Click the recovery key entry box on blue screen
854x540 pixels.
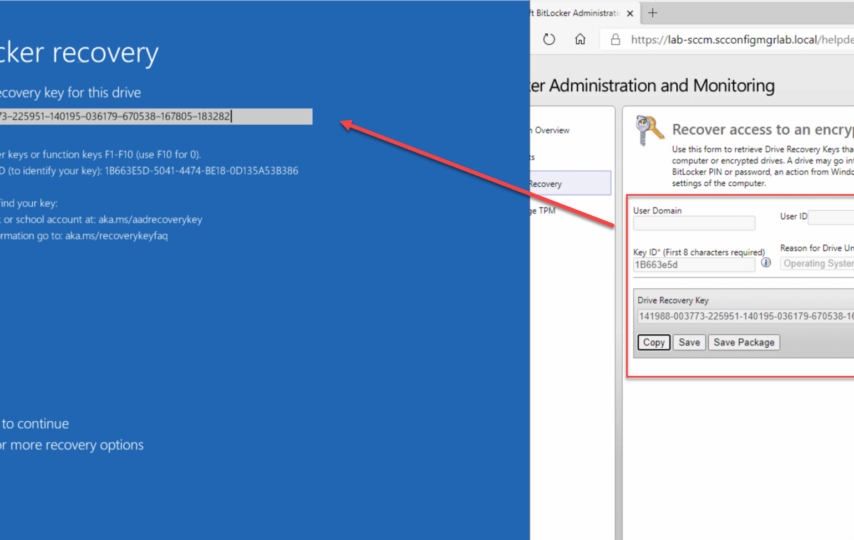click(156, 116)
